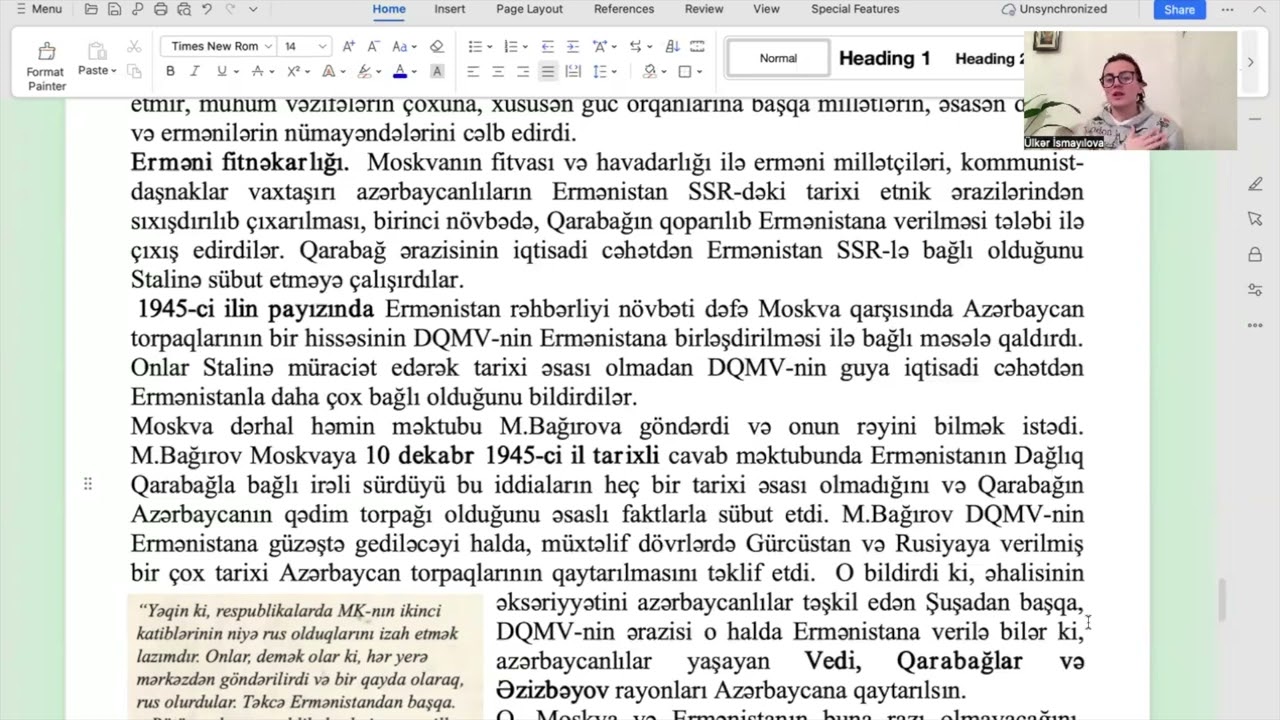Toggle Strikethrough formatting
Viewport: 1280px width, 720px height.
pos(257,71)
